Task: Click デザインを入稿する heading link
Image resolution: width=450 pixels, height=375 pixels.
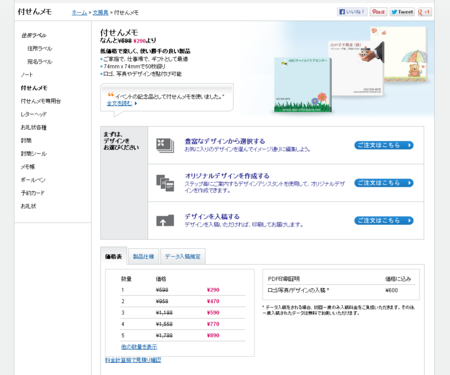Action: pyautogui.click(x=212, y=216)
